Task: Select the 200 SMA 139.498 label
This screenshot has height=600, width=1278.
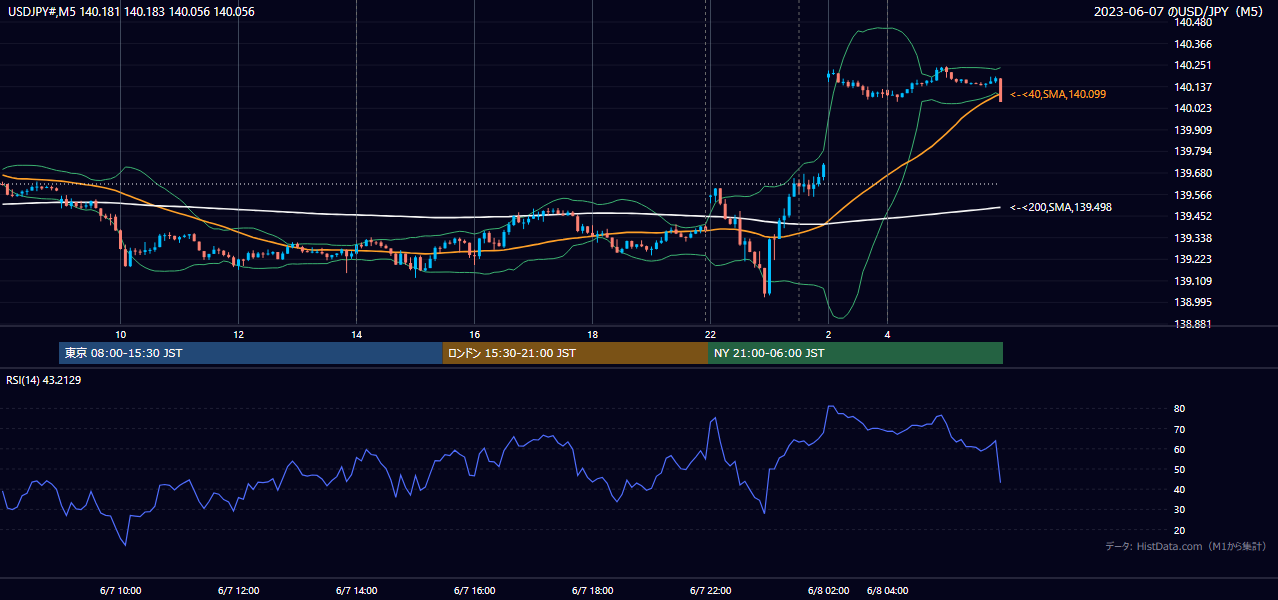Action: tap(1061, 207)
